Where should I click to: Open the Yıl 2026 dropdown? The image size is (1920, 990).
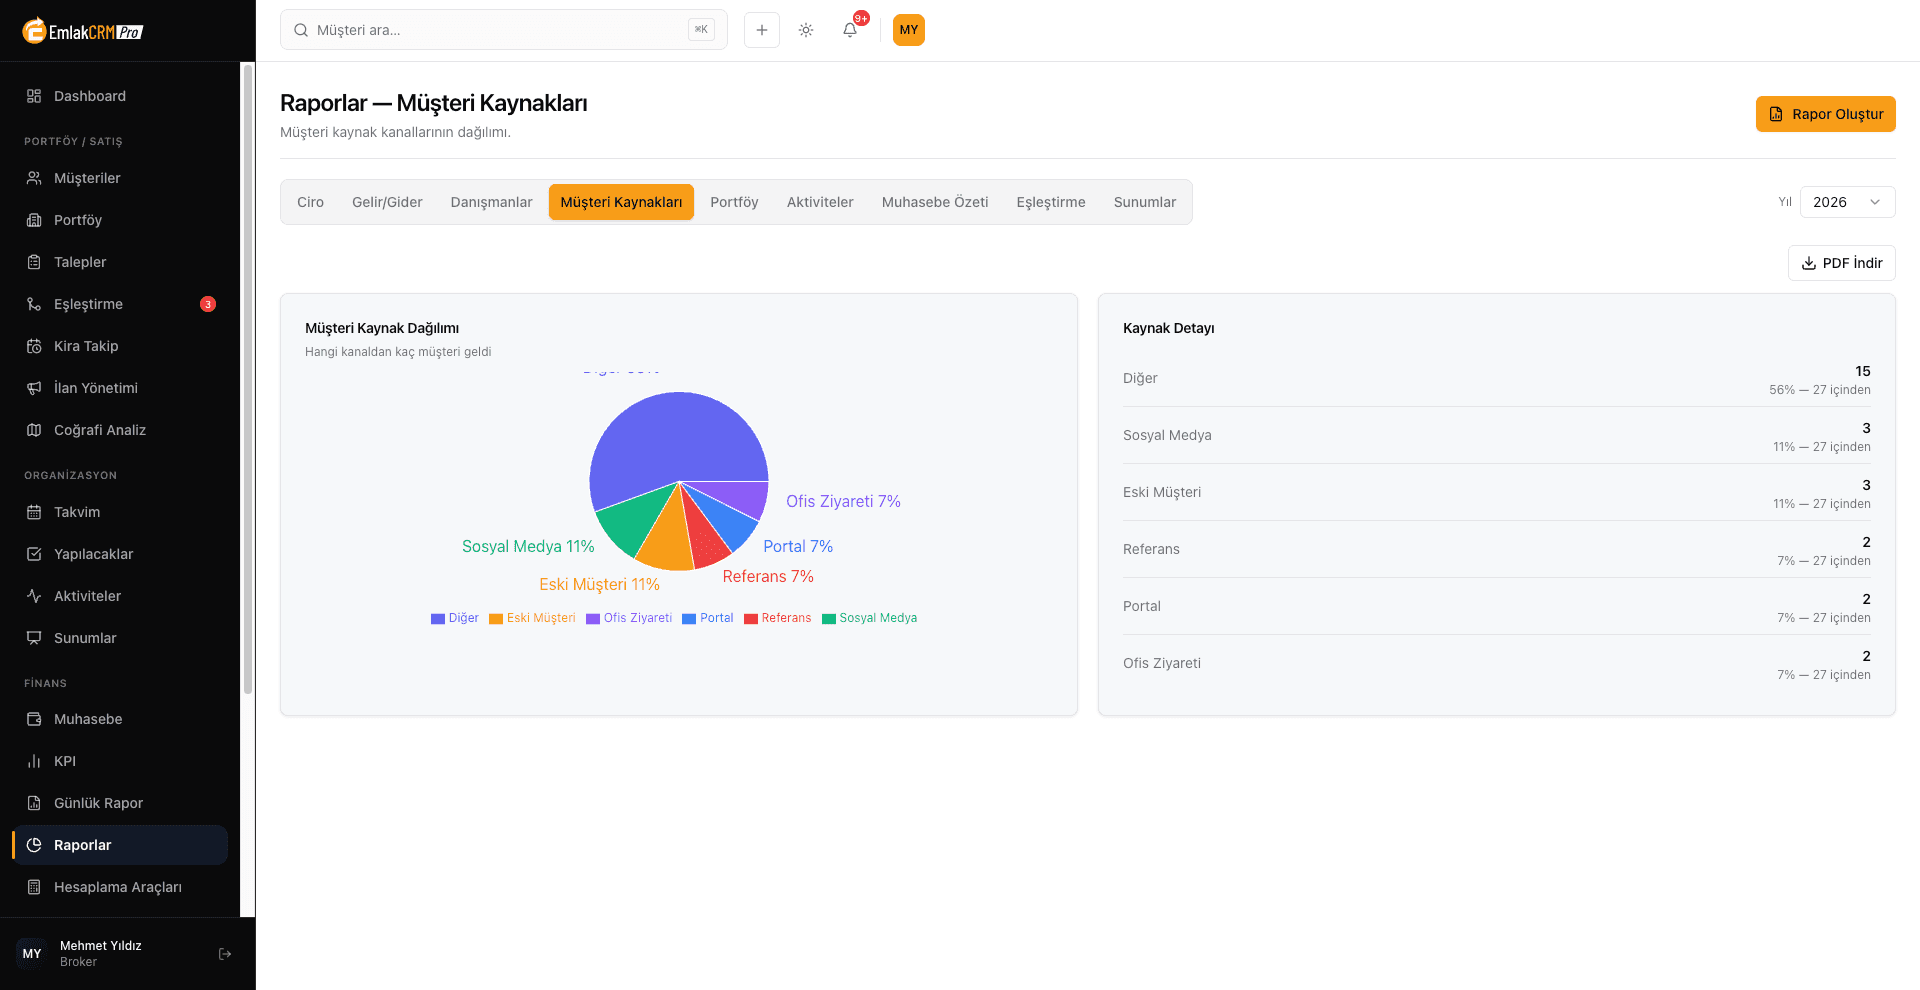1847,202
